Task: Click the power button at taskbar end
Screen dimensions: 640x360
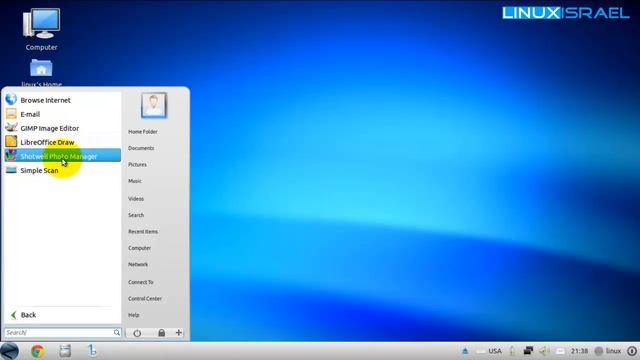Action: [632, 351]
